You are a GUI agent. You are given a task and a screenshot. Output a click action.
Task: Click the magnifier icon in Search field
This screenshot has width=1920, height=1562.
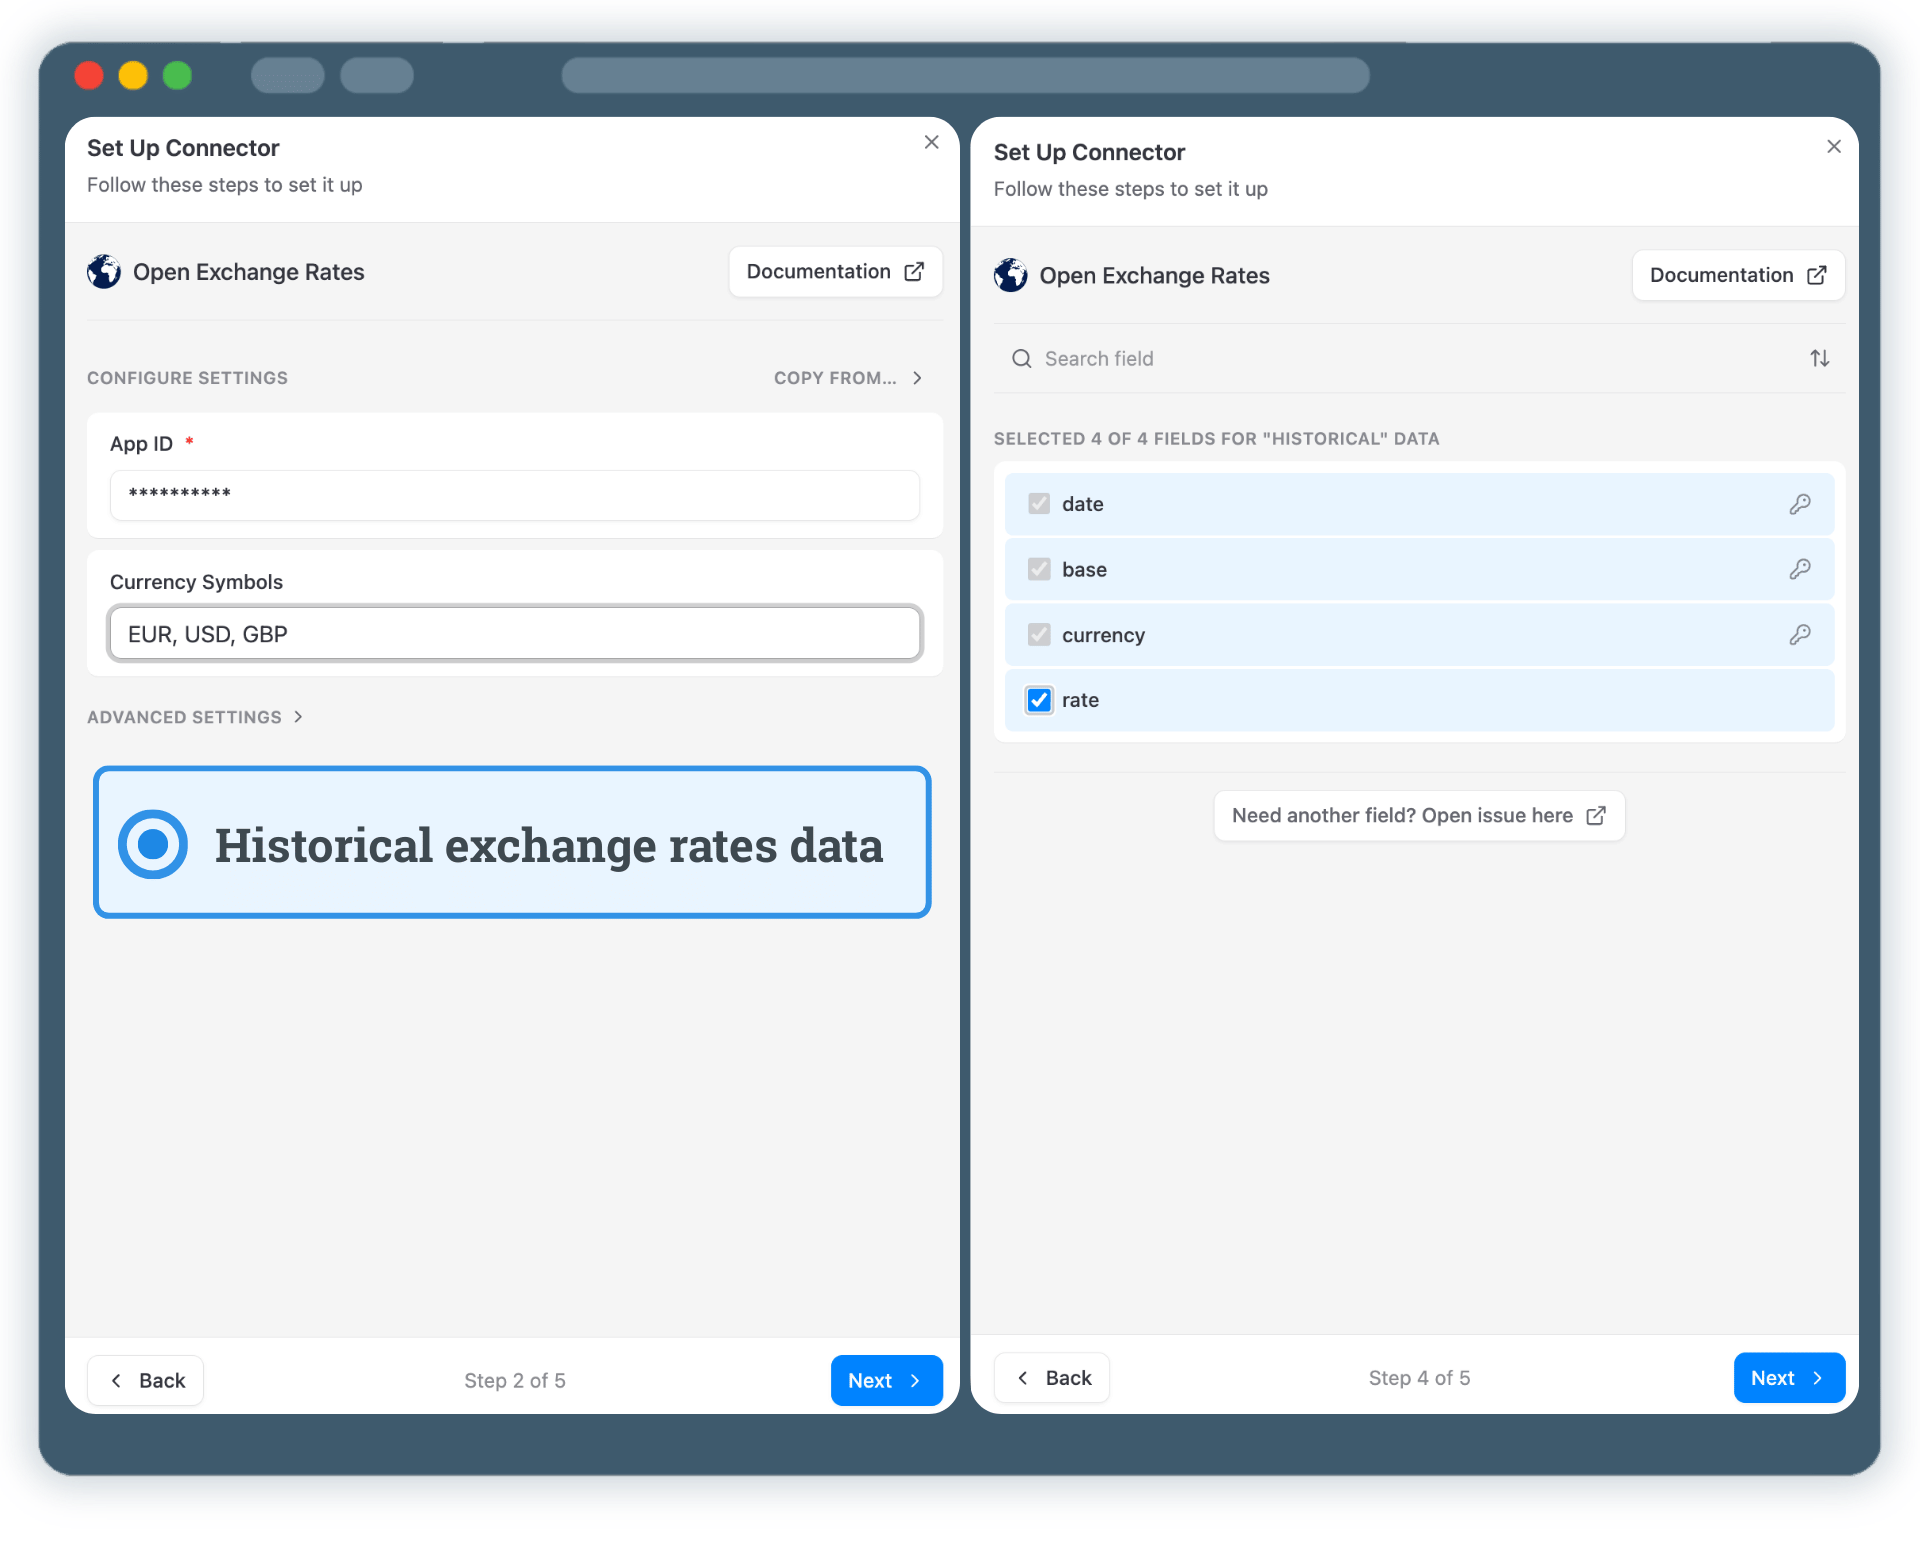click(1021, 358)
